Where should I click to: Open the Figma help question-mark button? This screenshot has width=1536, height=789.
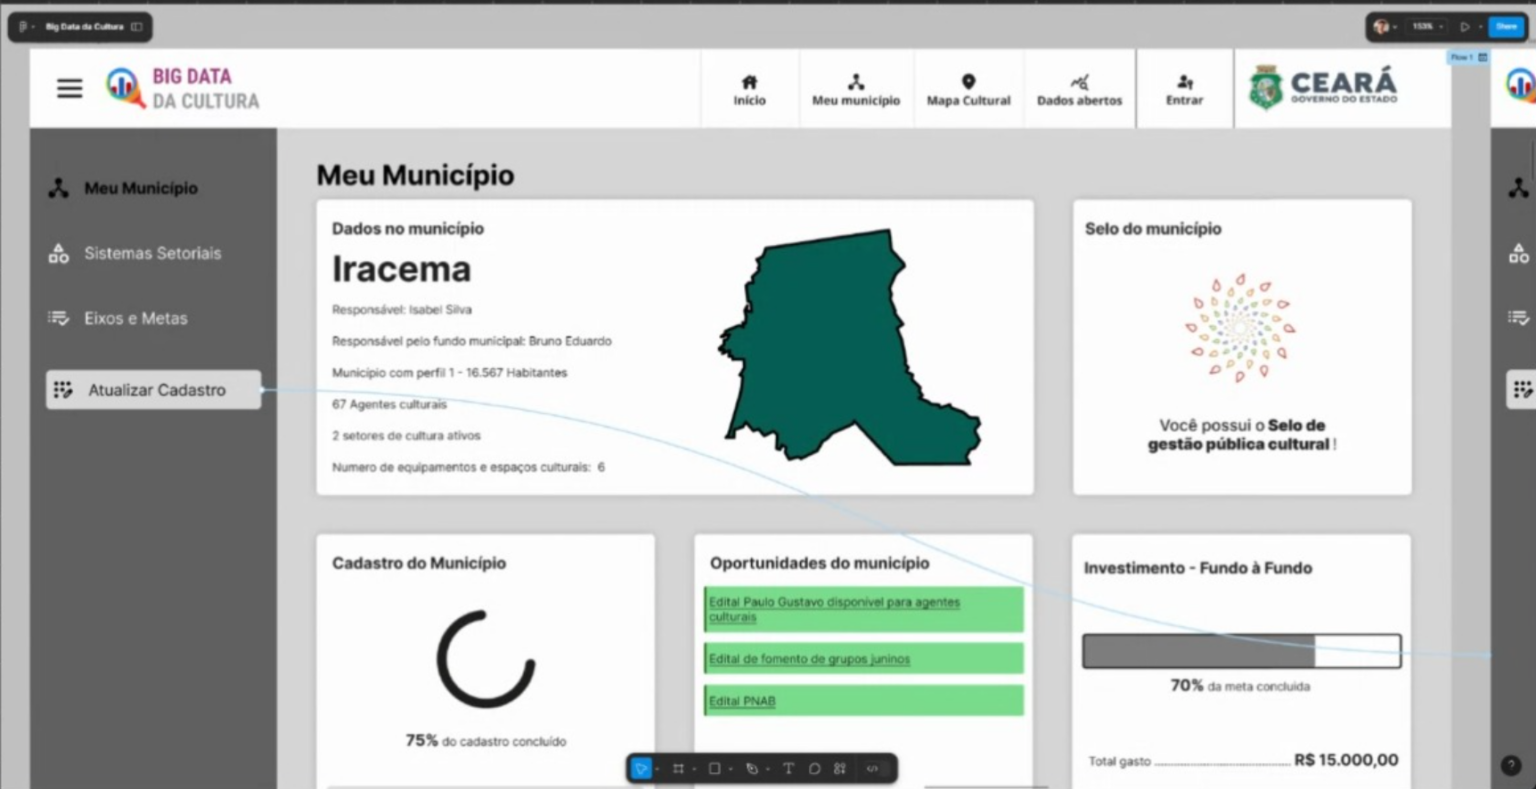click(1510, 765)
